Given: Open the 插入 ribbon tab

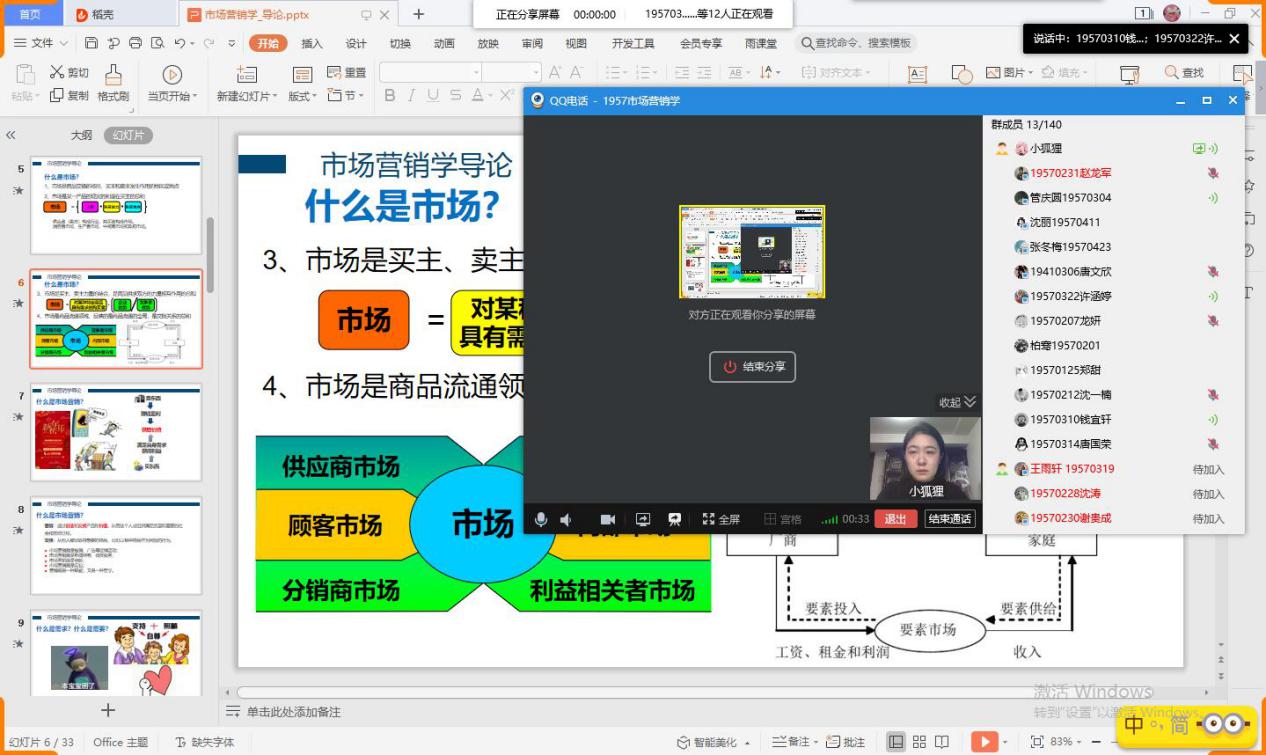Looking at the screenshot, I should (312, 43).
